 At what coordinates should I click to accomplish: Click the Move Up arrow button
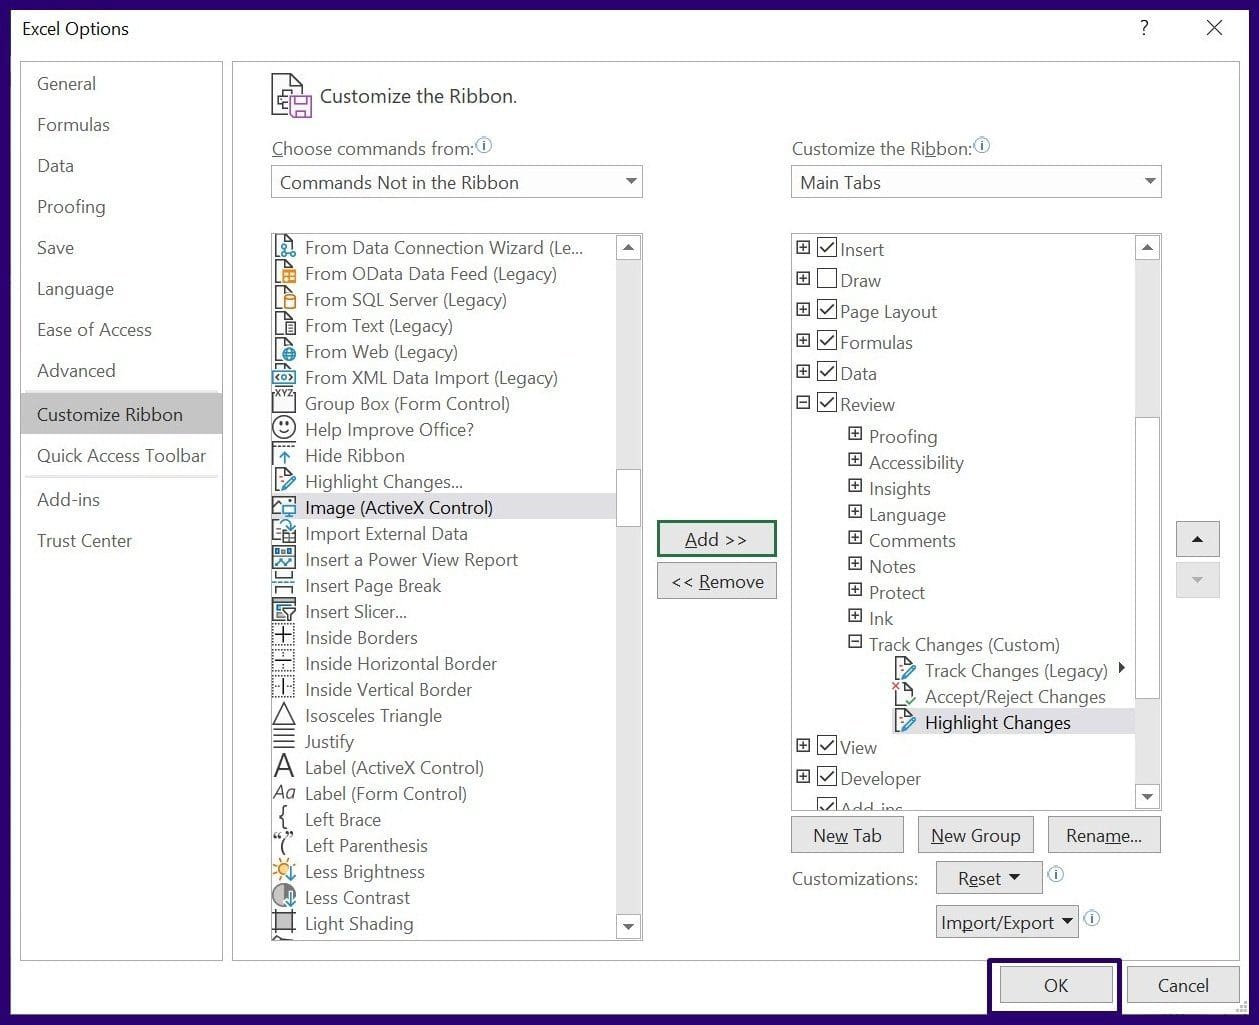tap(1197, 540)
